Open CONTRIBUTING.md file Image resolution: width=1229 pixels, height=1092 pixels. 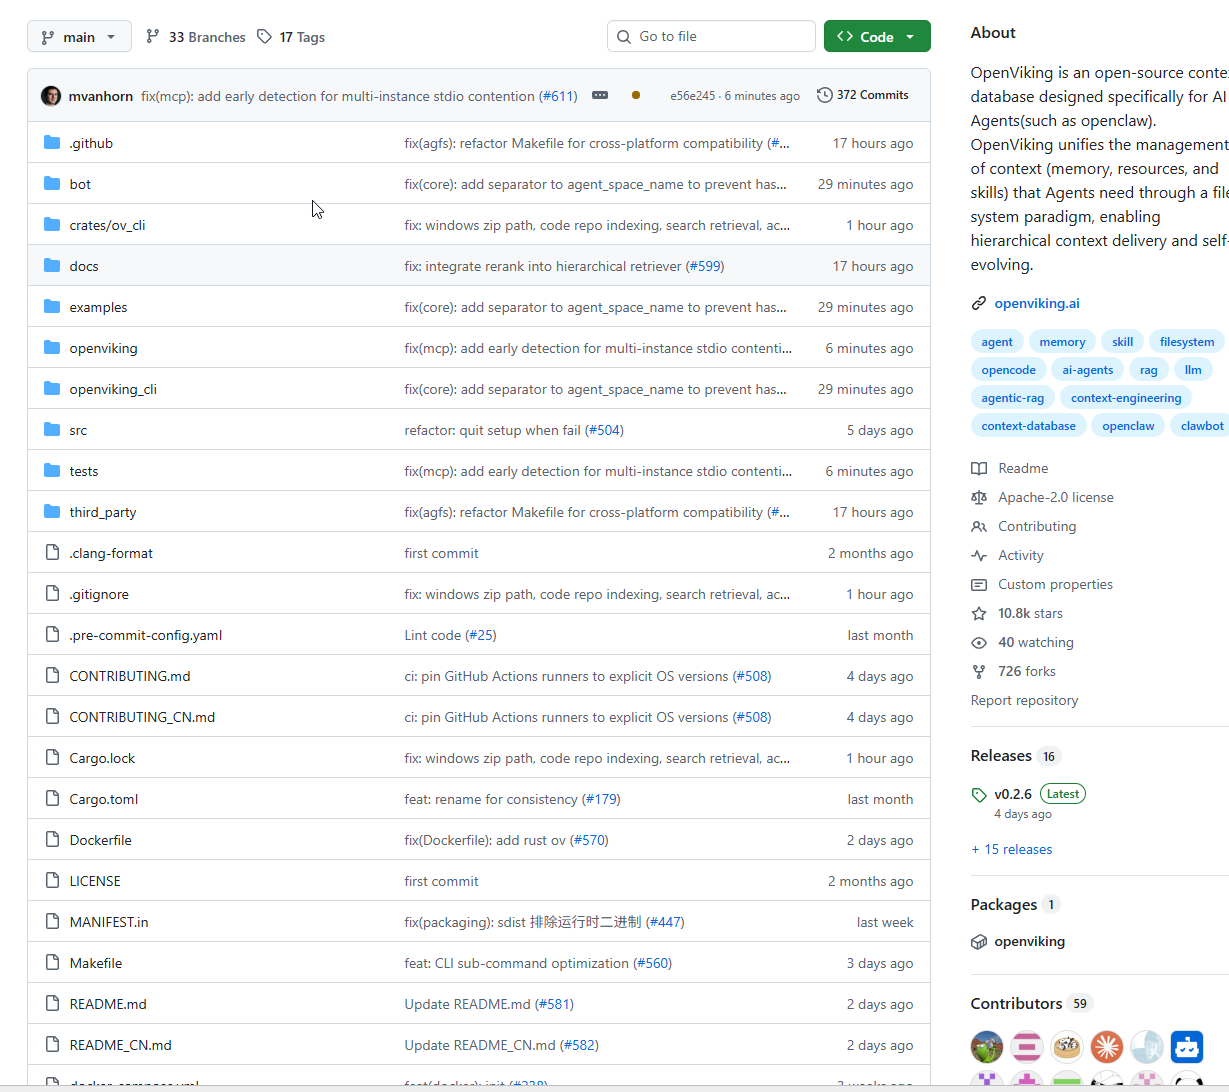[130, 676]
